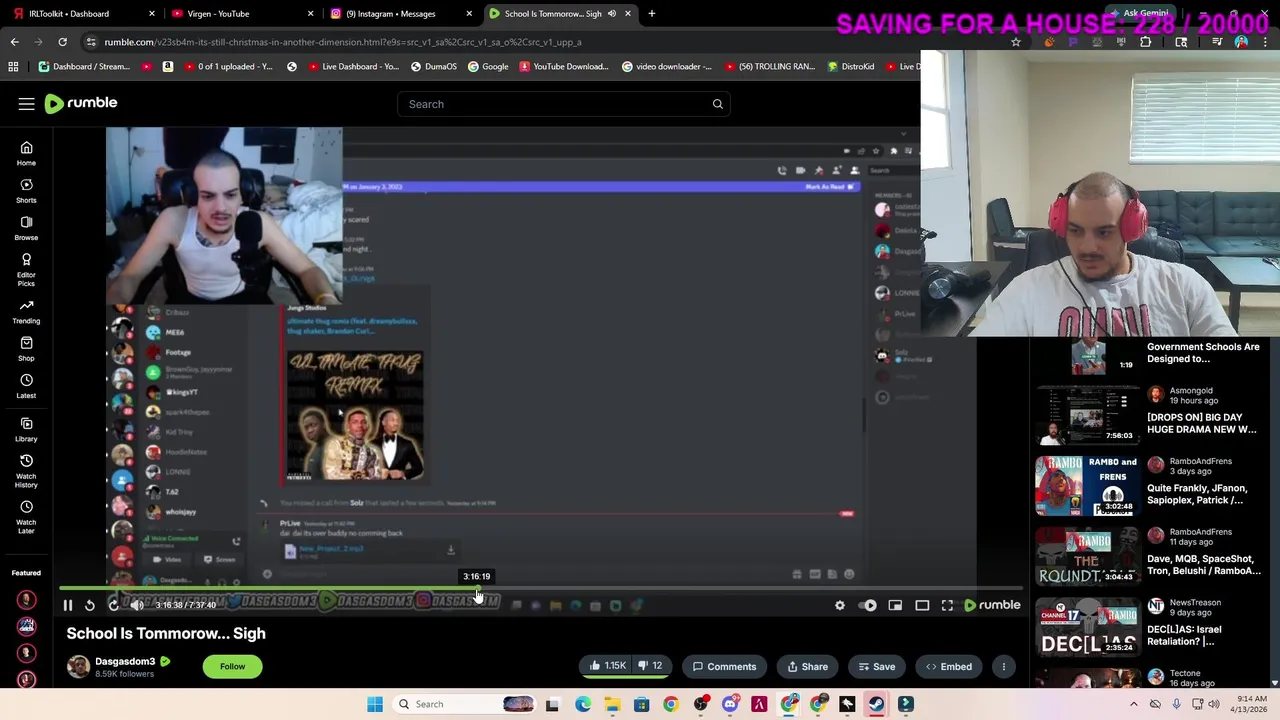
Task: Toggle autoplay switch in player
Action: click(x=868, y=605)
